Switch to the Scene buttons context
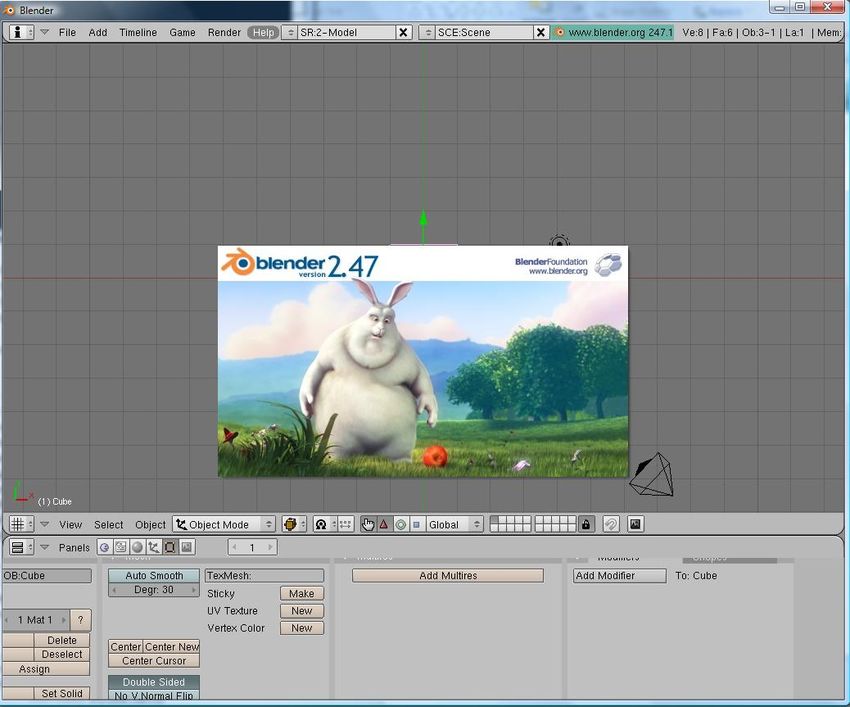Screen dimensions: 850x707 click(x=186, y=547)
